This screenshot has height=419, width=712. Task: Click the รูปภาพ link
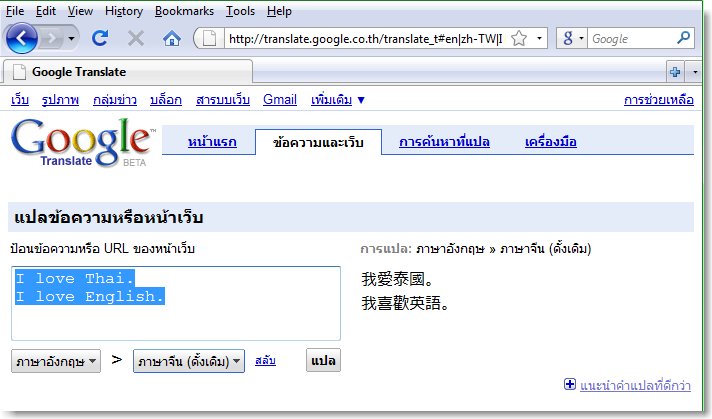click(60, 99)
